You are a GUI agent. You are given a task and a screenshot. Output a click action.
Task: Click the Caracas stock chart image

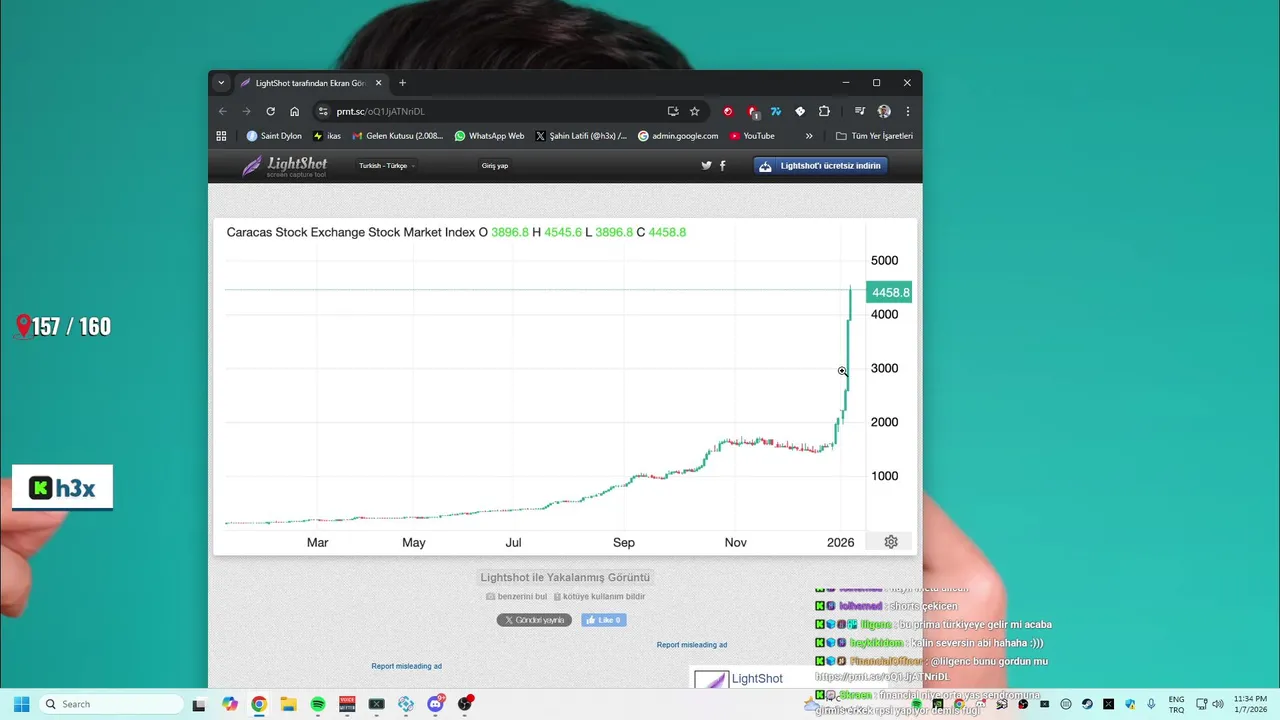[x=565, y=387]
